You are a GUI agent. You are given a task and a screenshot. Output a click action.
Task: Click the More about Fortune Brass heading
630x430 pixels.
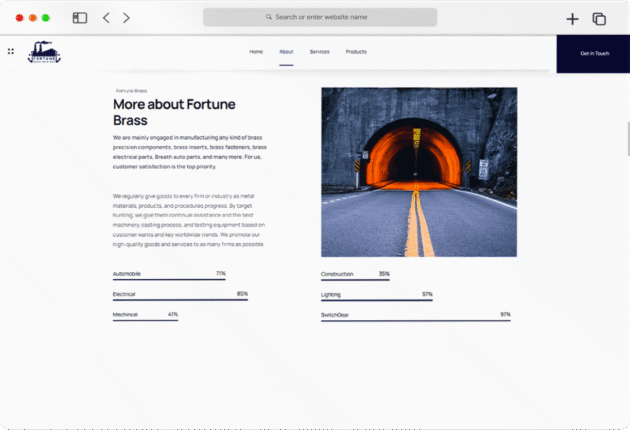[x=176, y=111]
